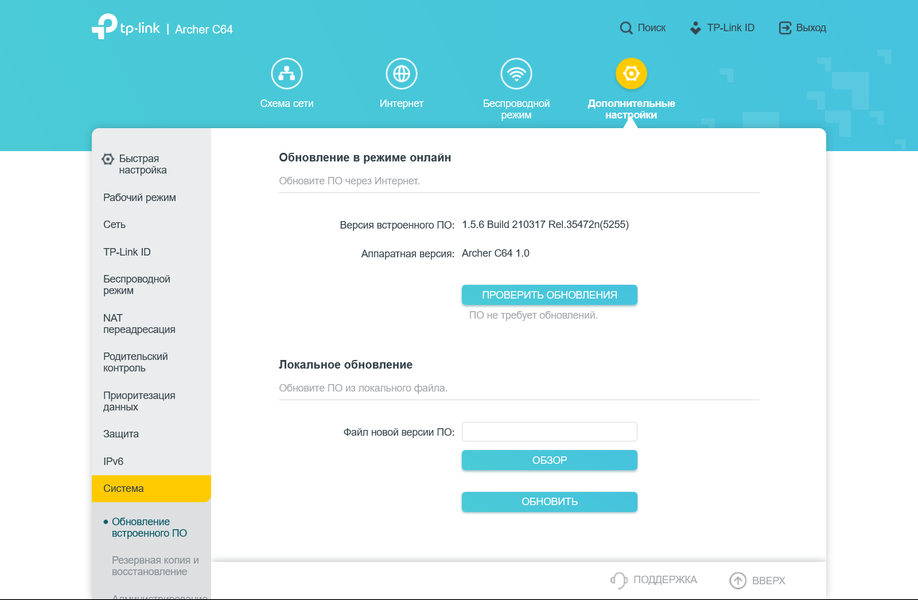
Task: Click the Быстрая настройка gear icon in sidebar
Action: tap(108, 159)
